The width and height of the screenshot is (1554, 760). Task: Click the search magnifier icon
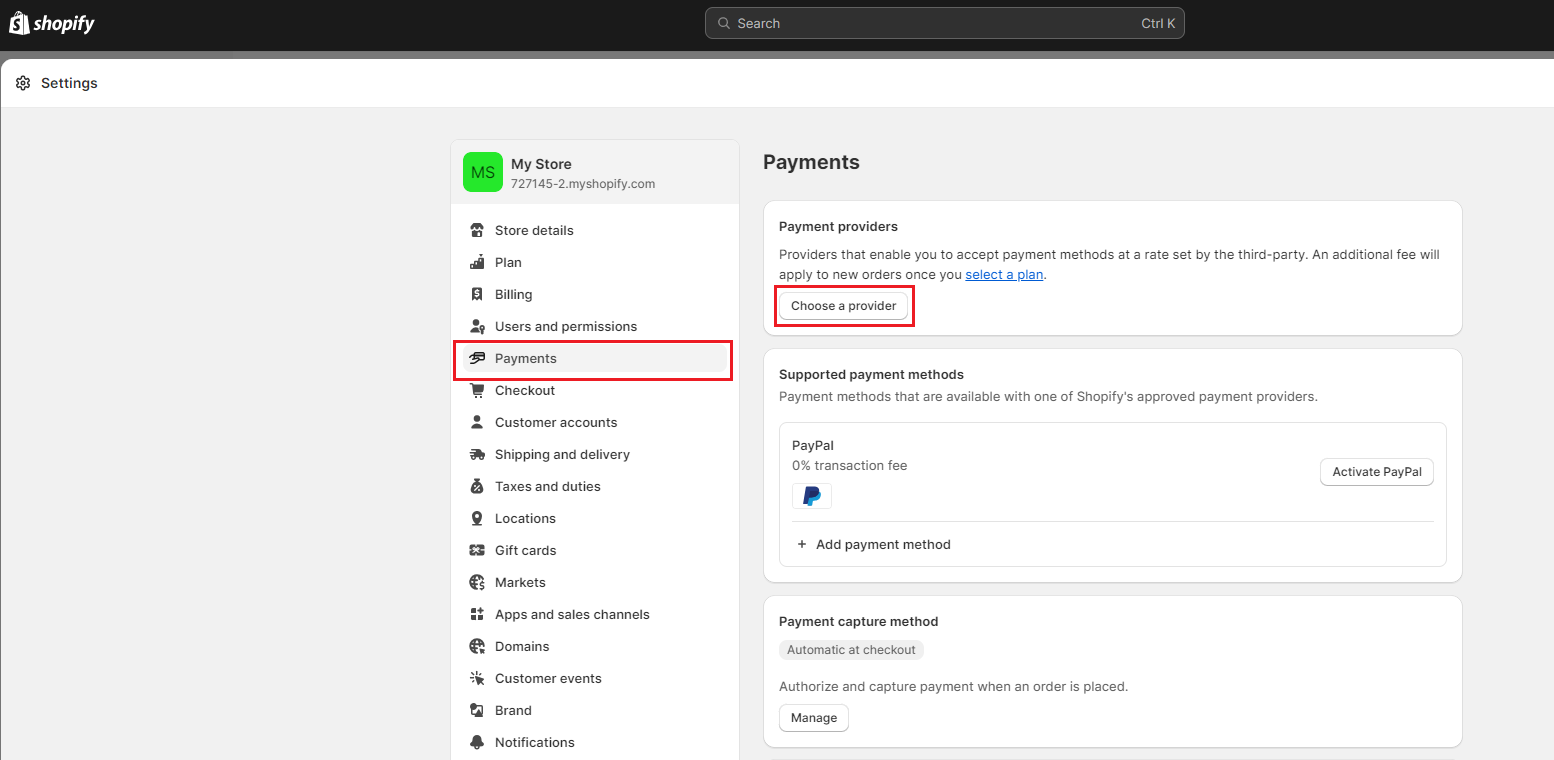click(x=724, y=23)
